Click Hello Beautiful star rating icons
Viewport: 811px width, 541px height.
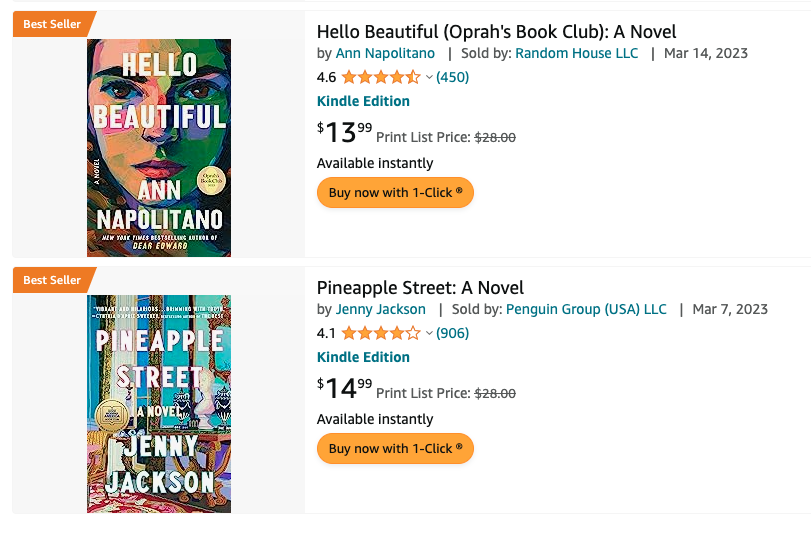click(x=381, y=77)
